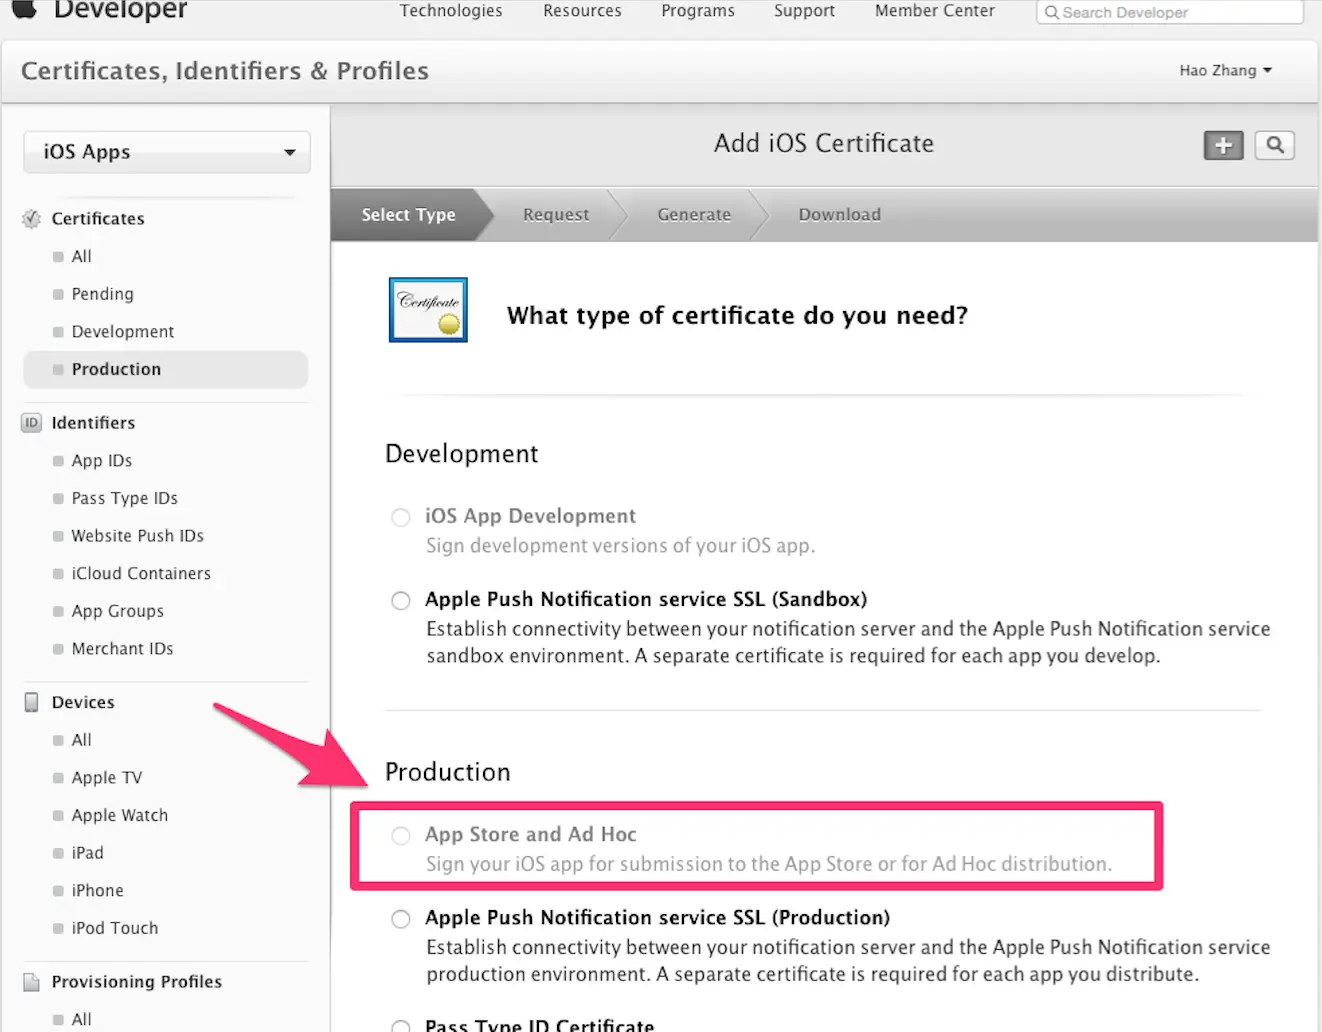Screen dimensions: 1322x1032
Task: Click the Developer title in header
Action: [x=120, y=10]
